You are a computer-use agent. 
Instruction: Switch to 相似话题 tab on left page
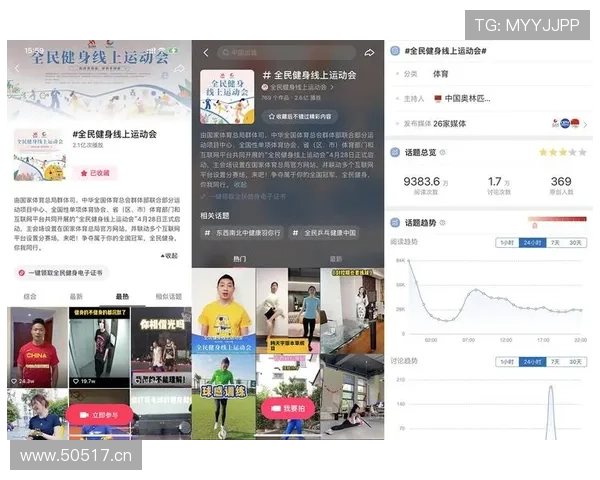168,296
